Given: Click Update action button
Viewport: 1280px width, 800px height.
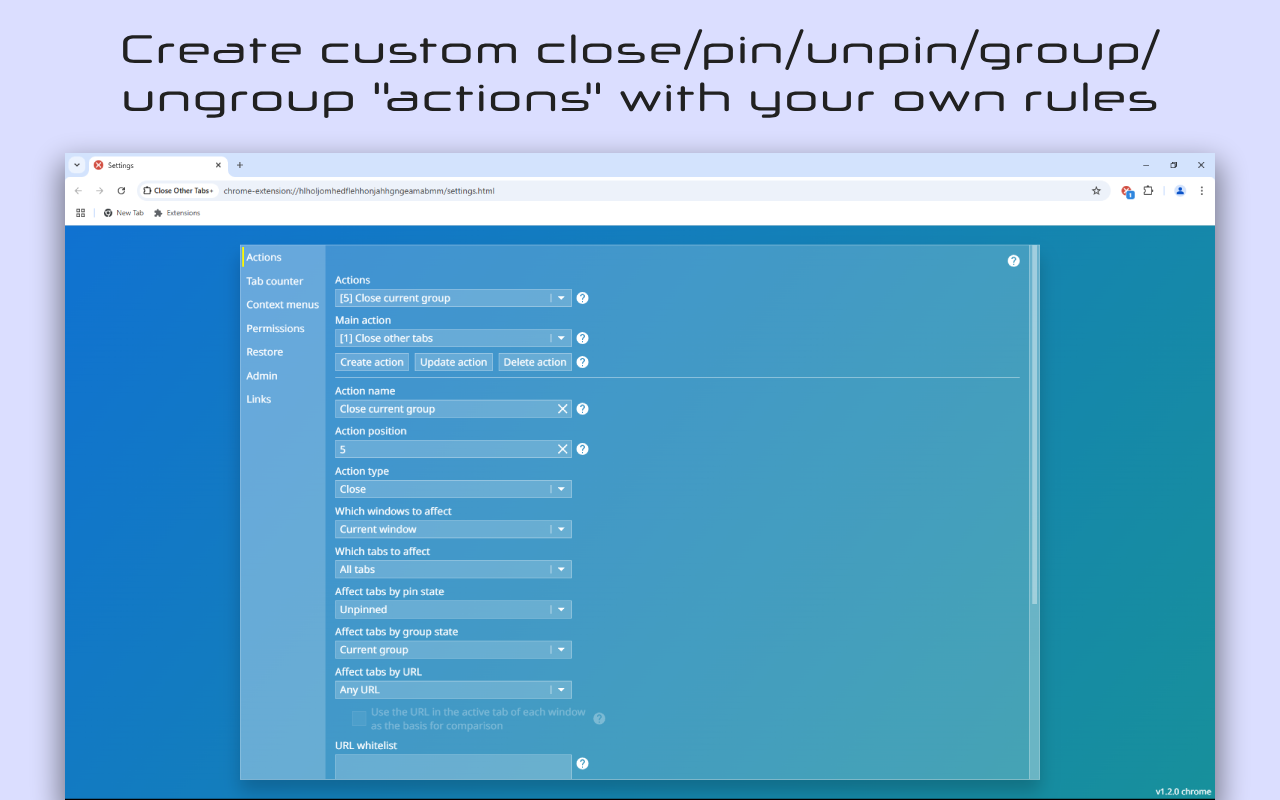Looking at the screenshot, I should pos(454,362).
